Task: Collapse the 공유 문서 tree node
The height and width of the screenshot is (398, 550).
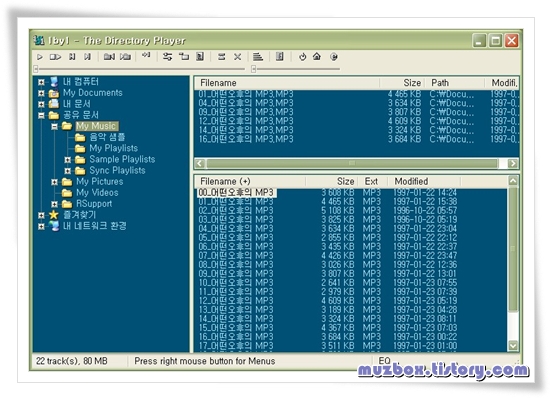Action: pyautogui.click(x=41, y=115)
